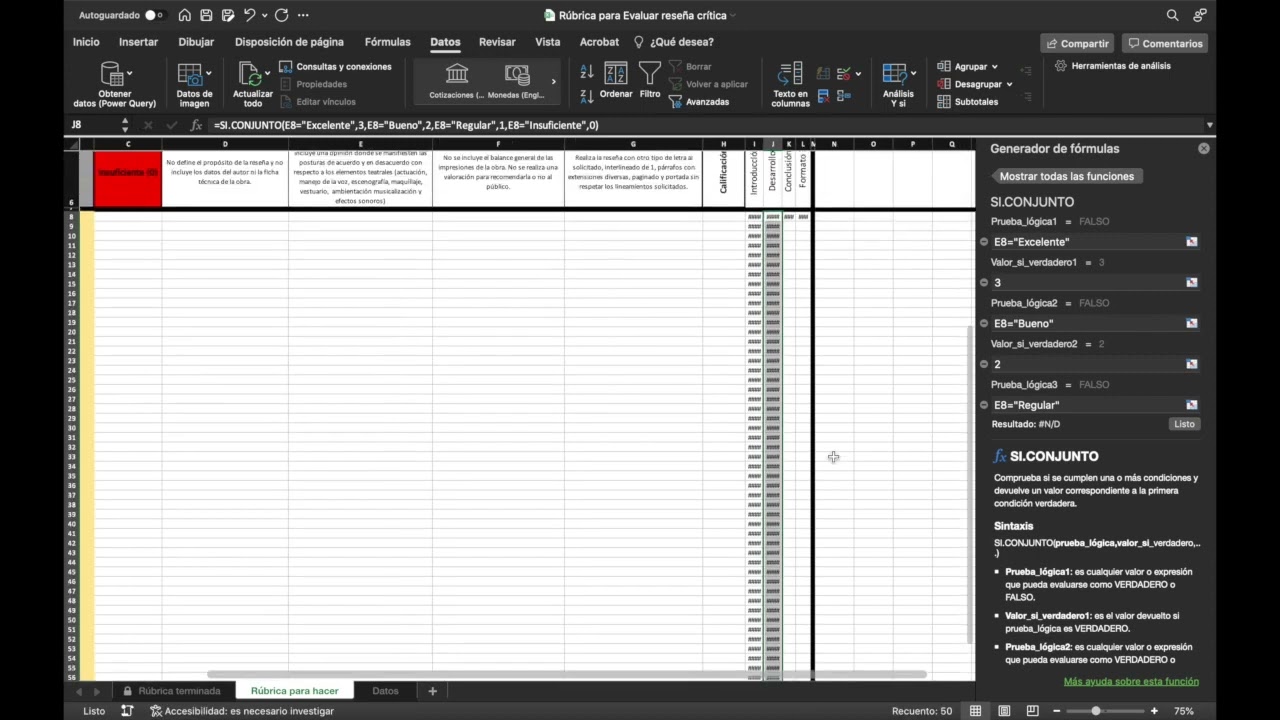1280x720 pixels.
Task: Open the Disposición de página tab
Action: tap(289, 42)
